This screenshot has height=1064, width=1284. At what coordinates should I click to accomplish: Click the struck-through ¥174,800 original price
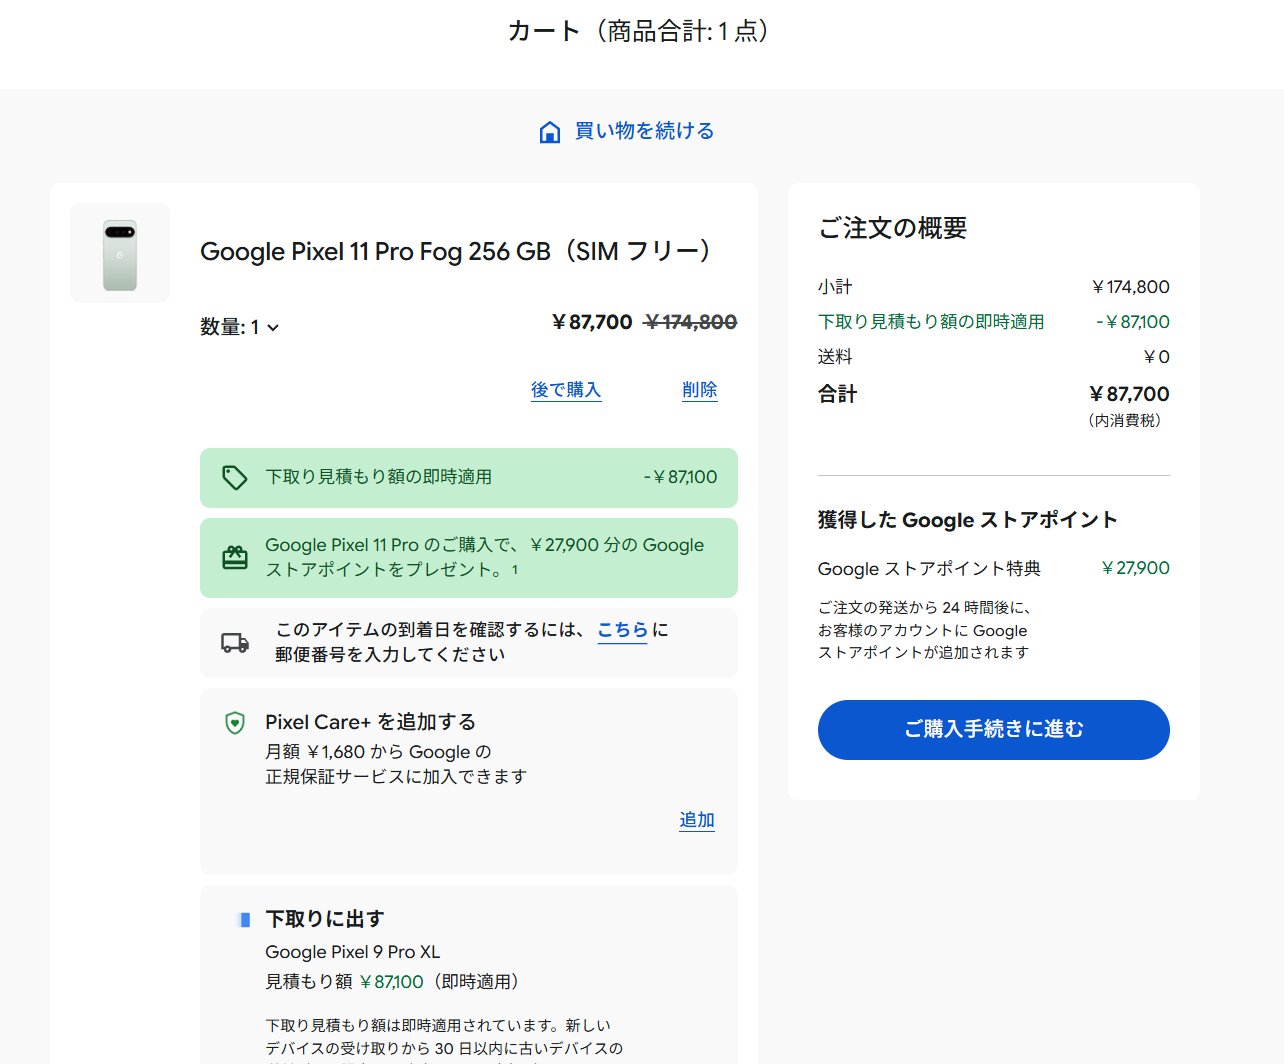click(x=691, y=322)
